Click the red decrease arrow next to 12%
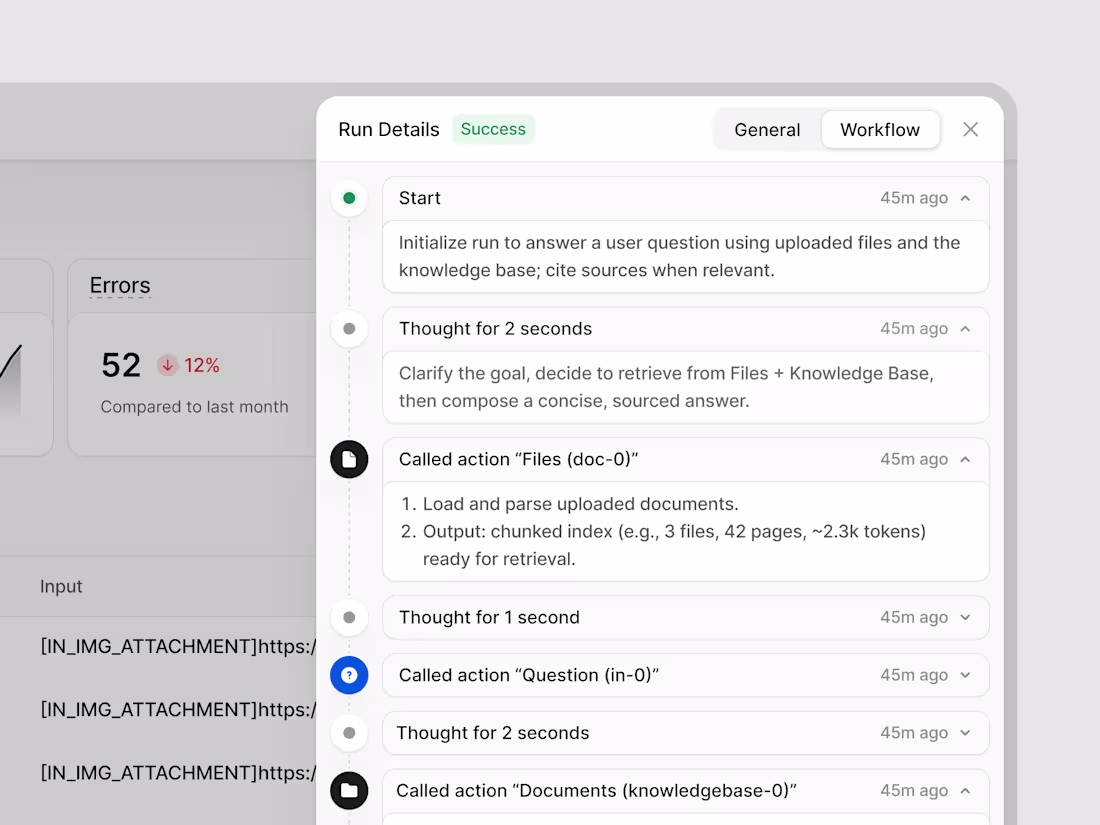Image resolution: width=1100 pixels, height=825 pixels. (x=166, y=365)
